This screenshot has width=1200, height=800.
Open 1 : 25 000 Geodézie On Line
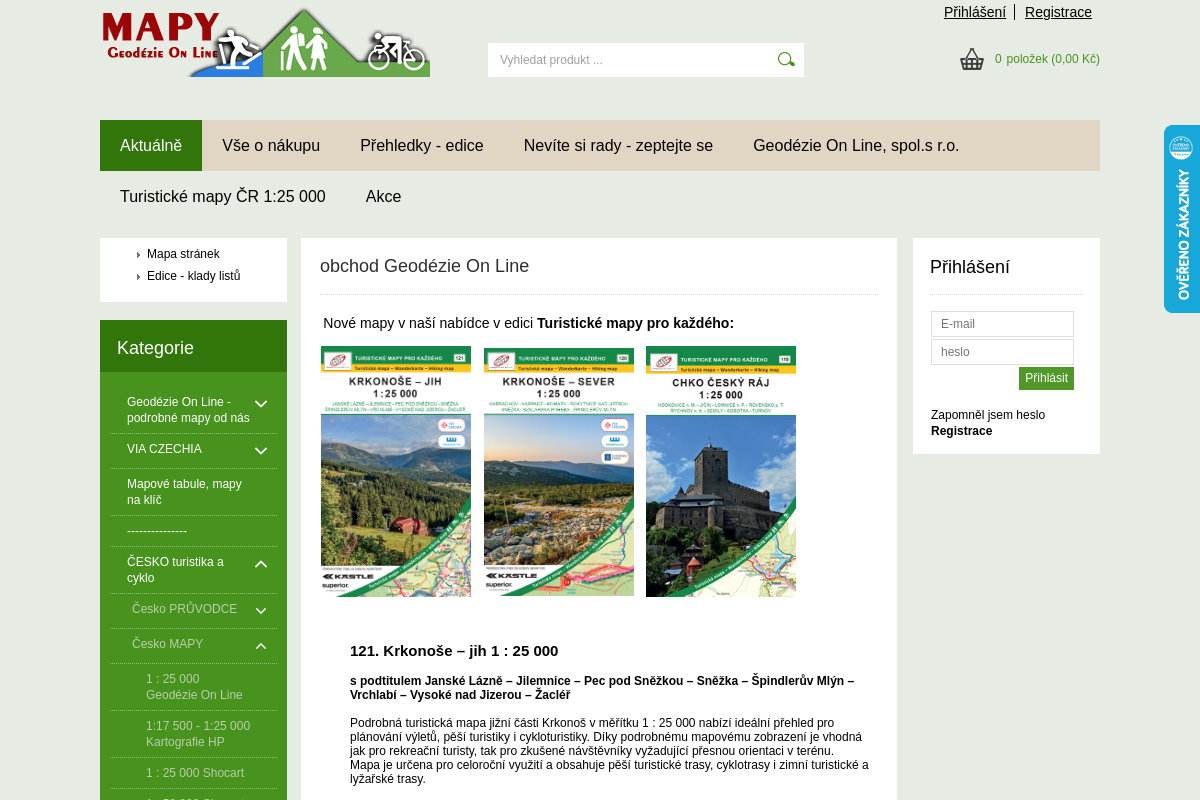pyautogui.click(x=194, y=687)
